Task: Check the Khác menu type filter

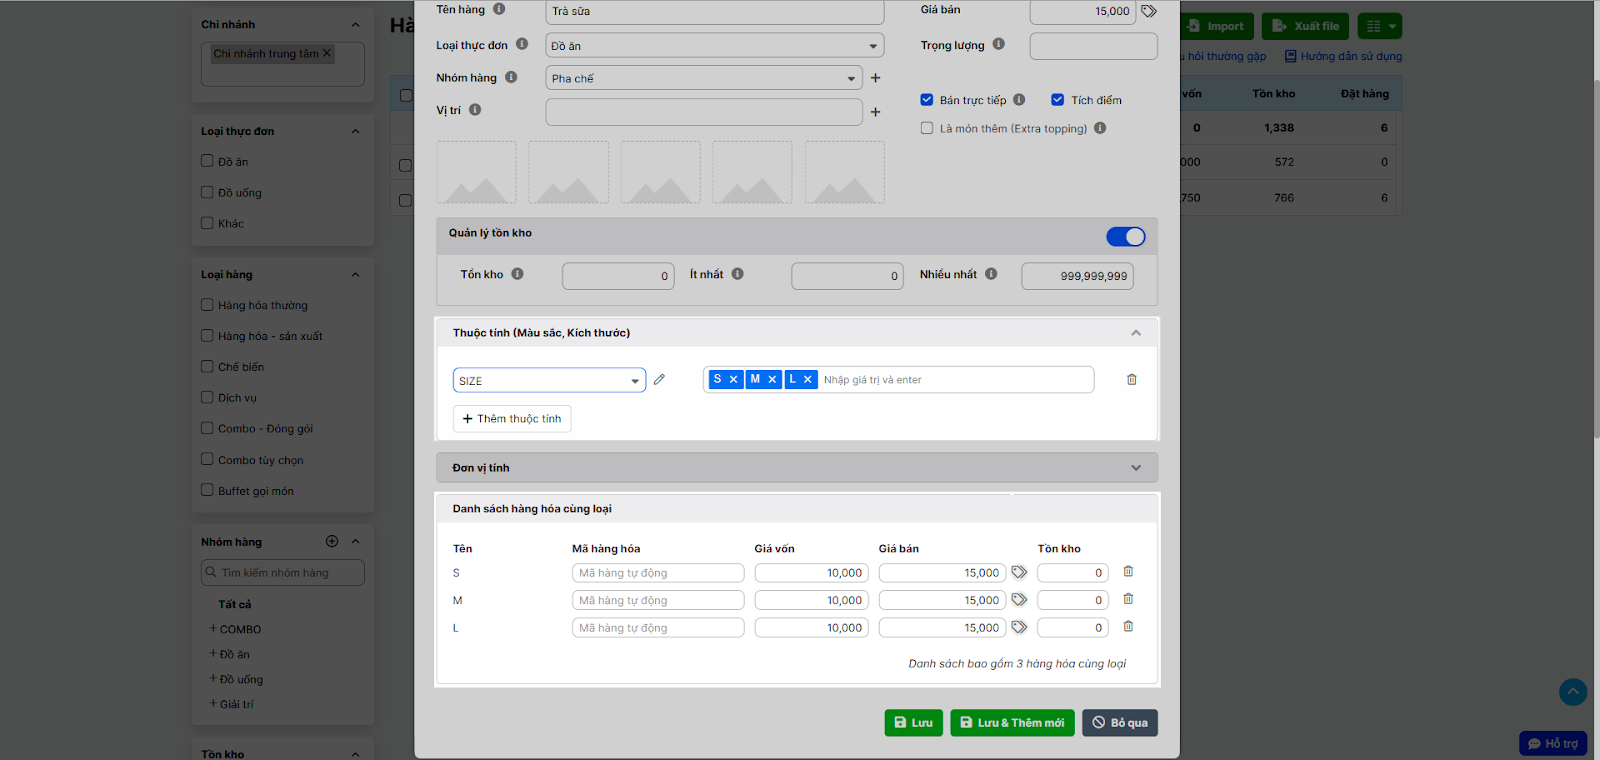Action: click(x=207, y=223)
